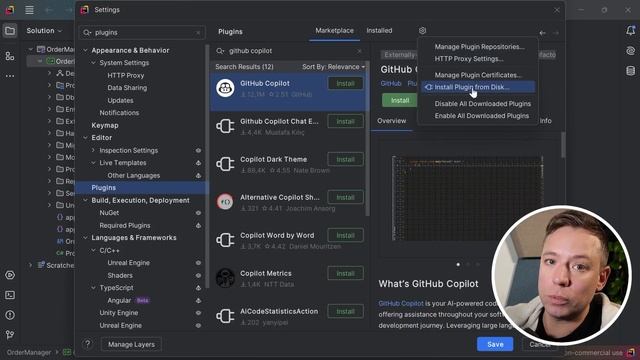Select Required Plugins settings entry
This screenshot has width=640, height=360.
[x=124, y=225]
